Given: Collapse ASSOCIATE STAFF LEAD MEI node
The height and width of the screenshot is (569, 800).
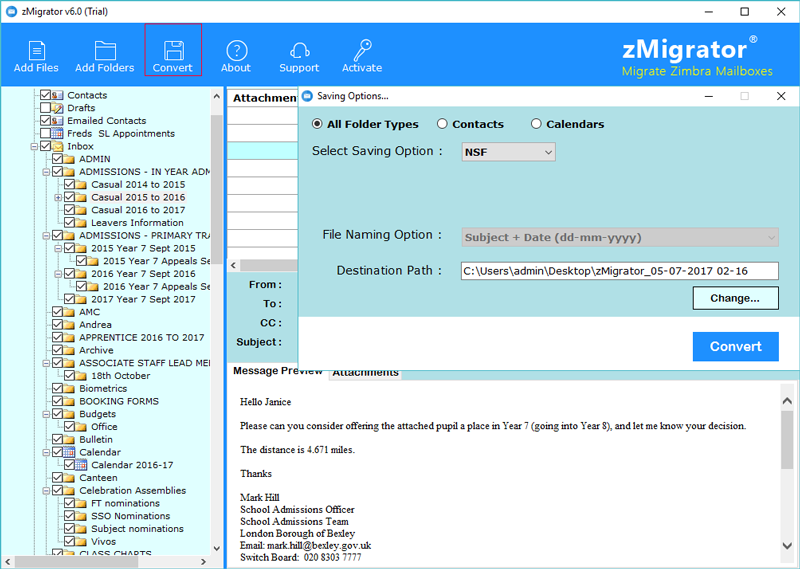Looking at the screenshot, I should [46, 363].
